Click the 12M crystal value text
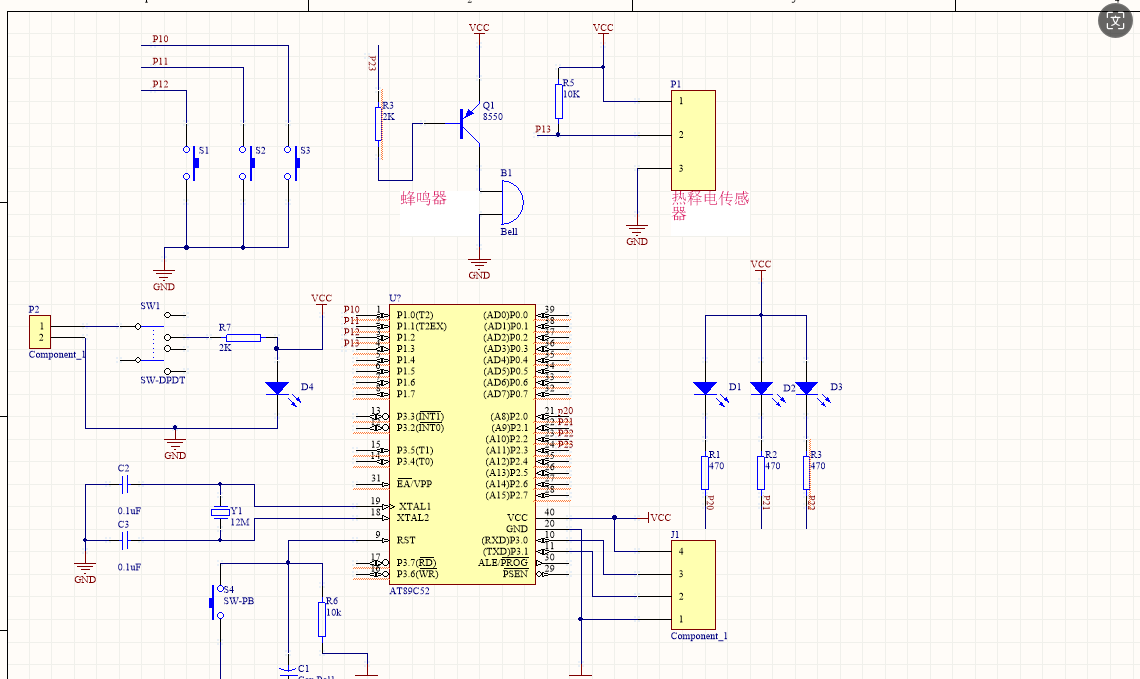The image size is (1140, 679). (240, 522)
